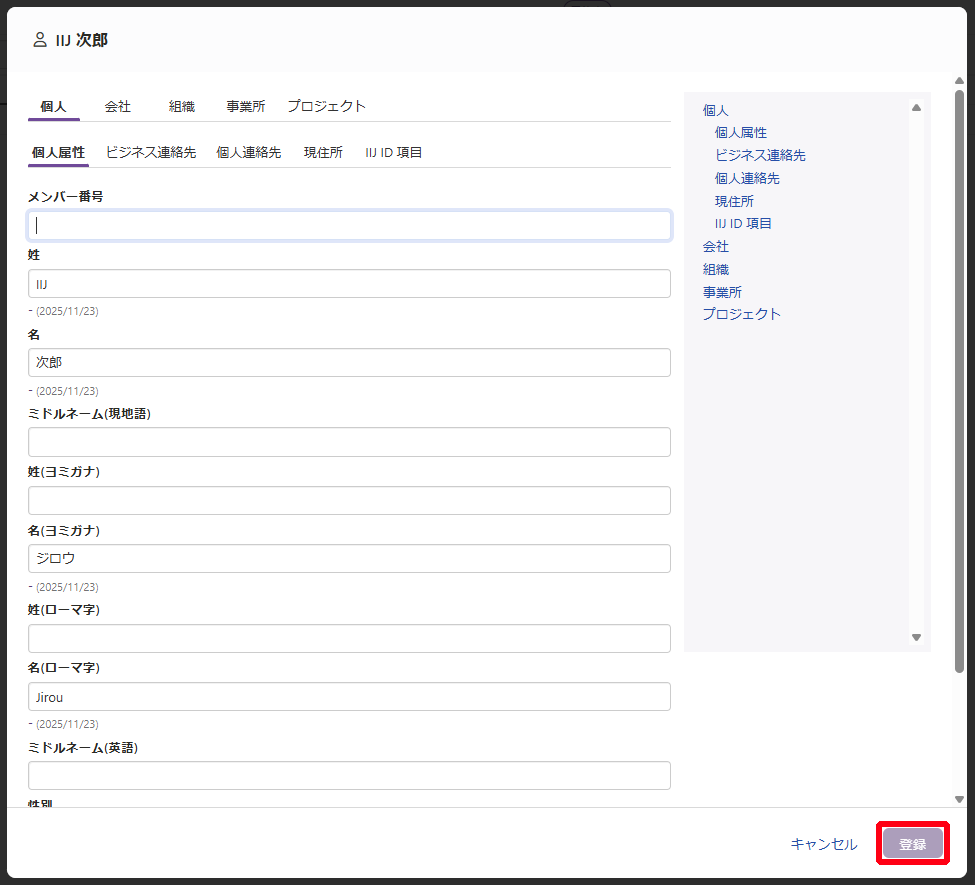Switch to the 会社 tab
975x885 pixels.
pos(118,106)
